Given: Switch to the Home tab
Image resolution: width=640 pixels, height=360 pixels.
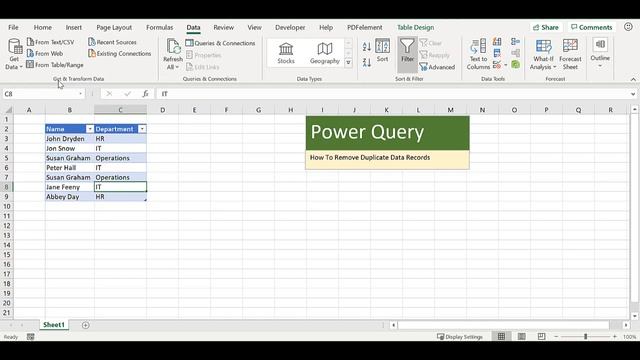Looking at the screenshot, I should point(42,27).
